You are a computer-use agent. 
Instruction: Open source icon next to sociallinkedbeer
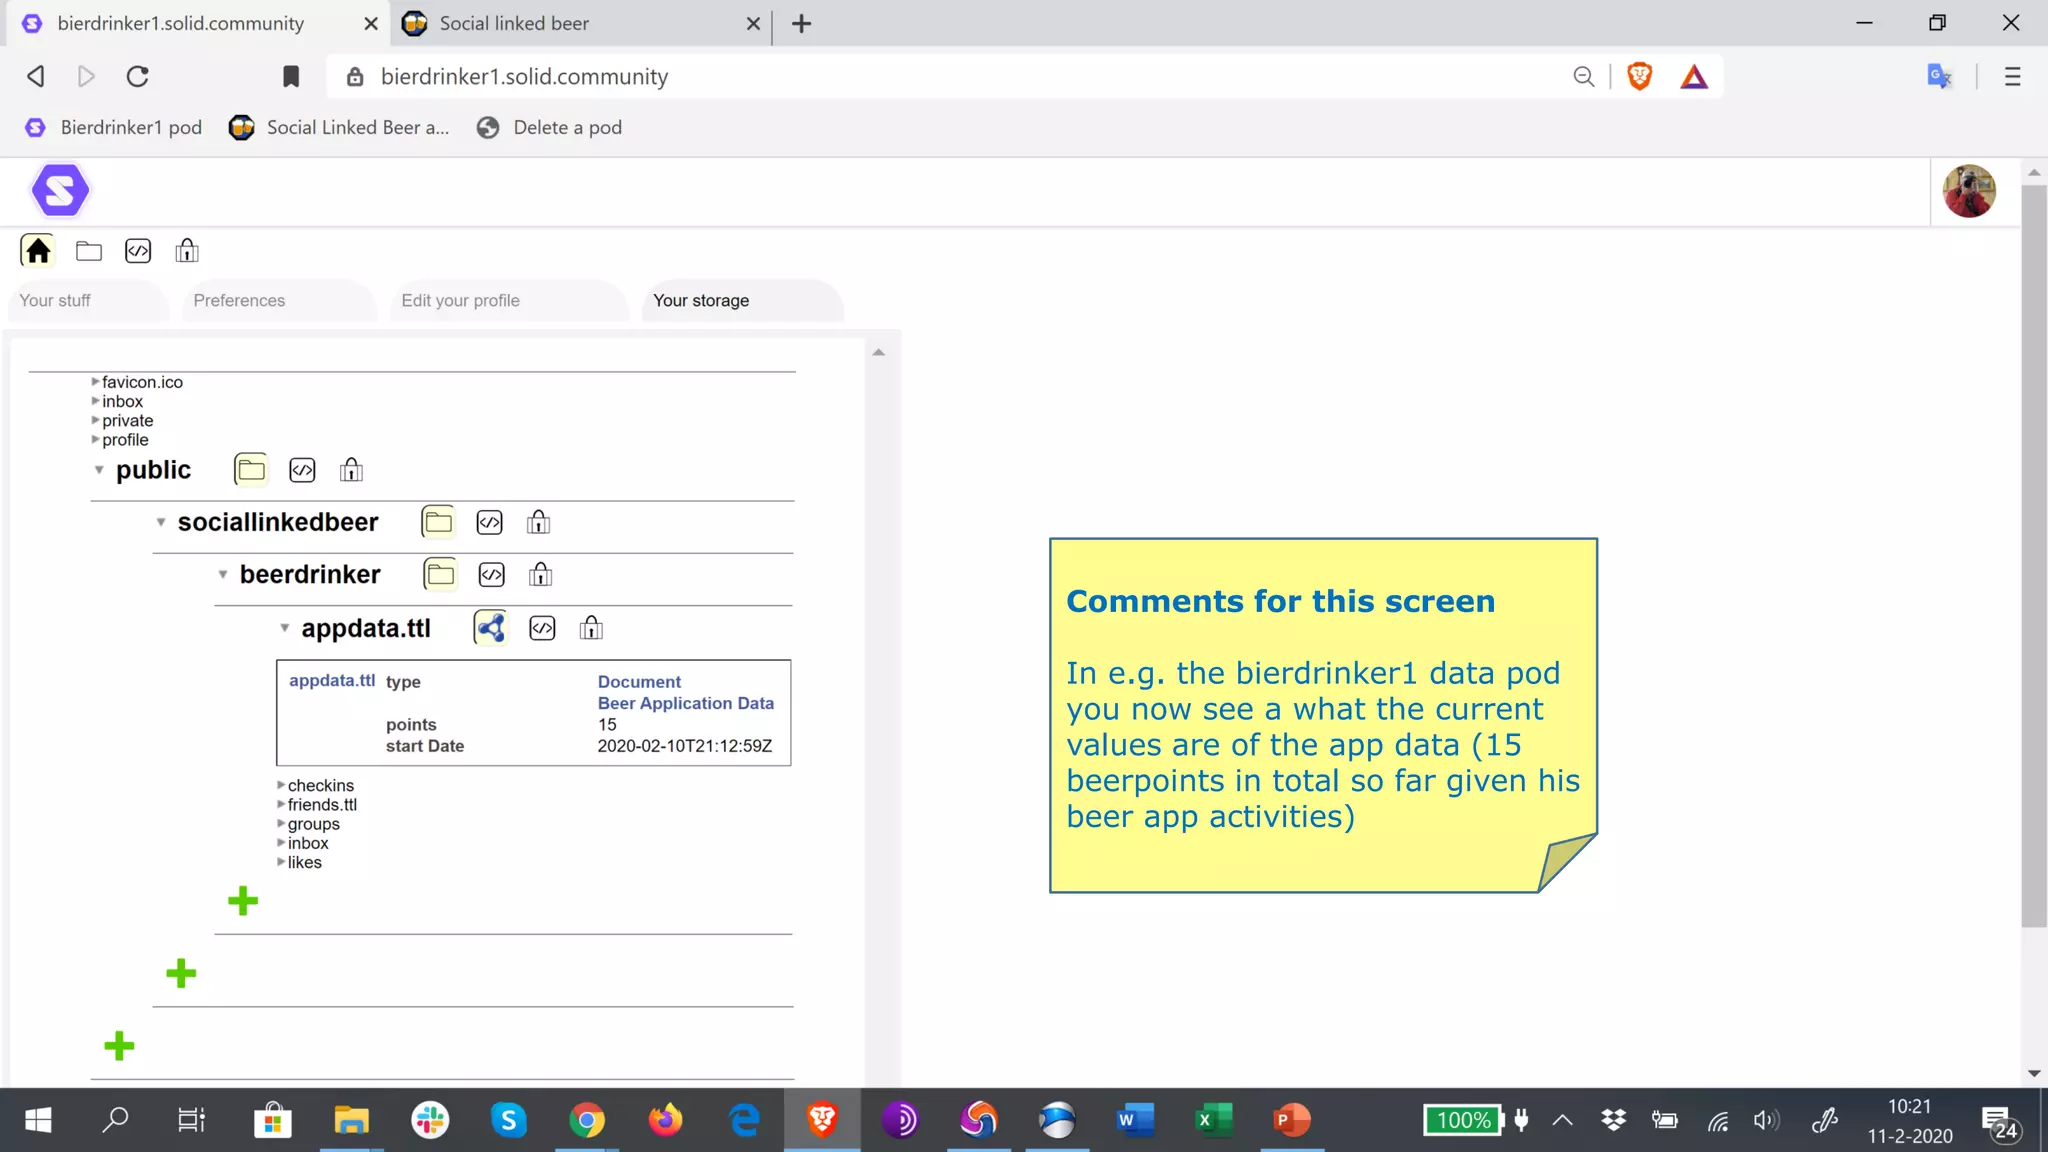(490, 523)
